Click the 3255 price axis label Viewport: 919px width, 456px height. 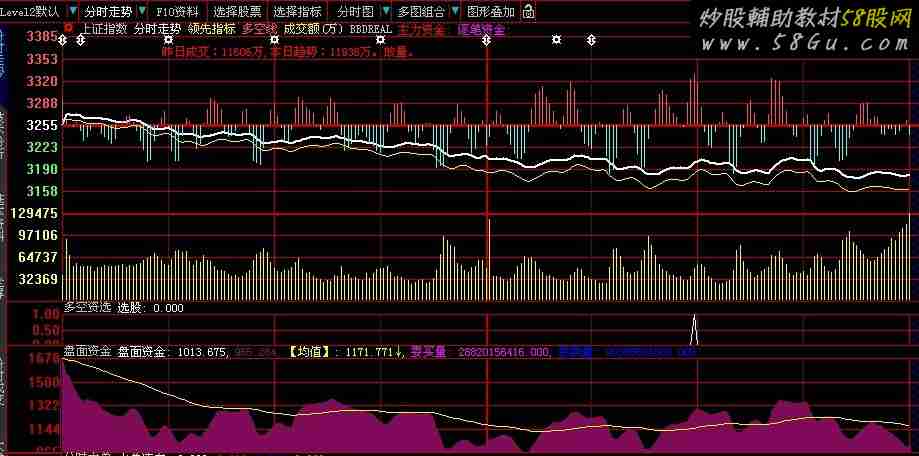point(42,125)
